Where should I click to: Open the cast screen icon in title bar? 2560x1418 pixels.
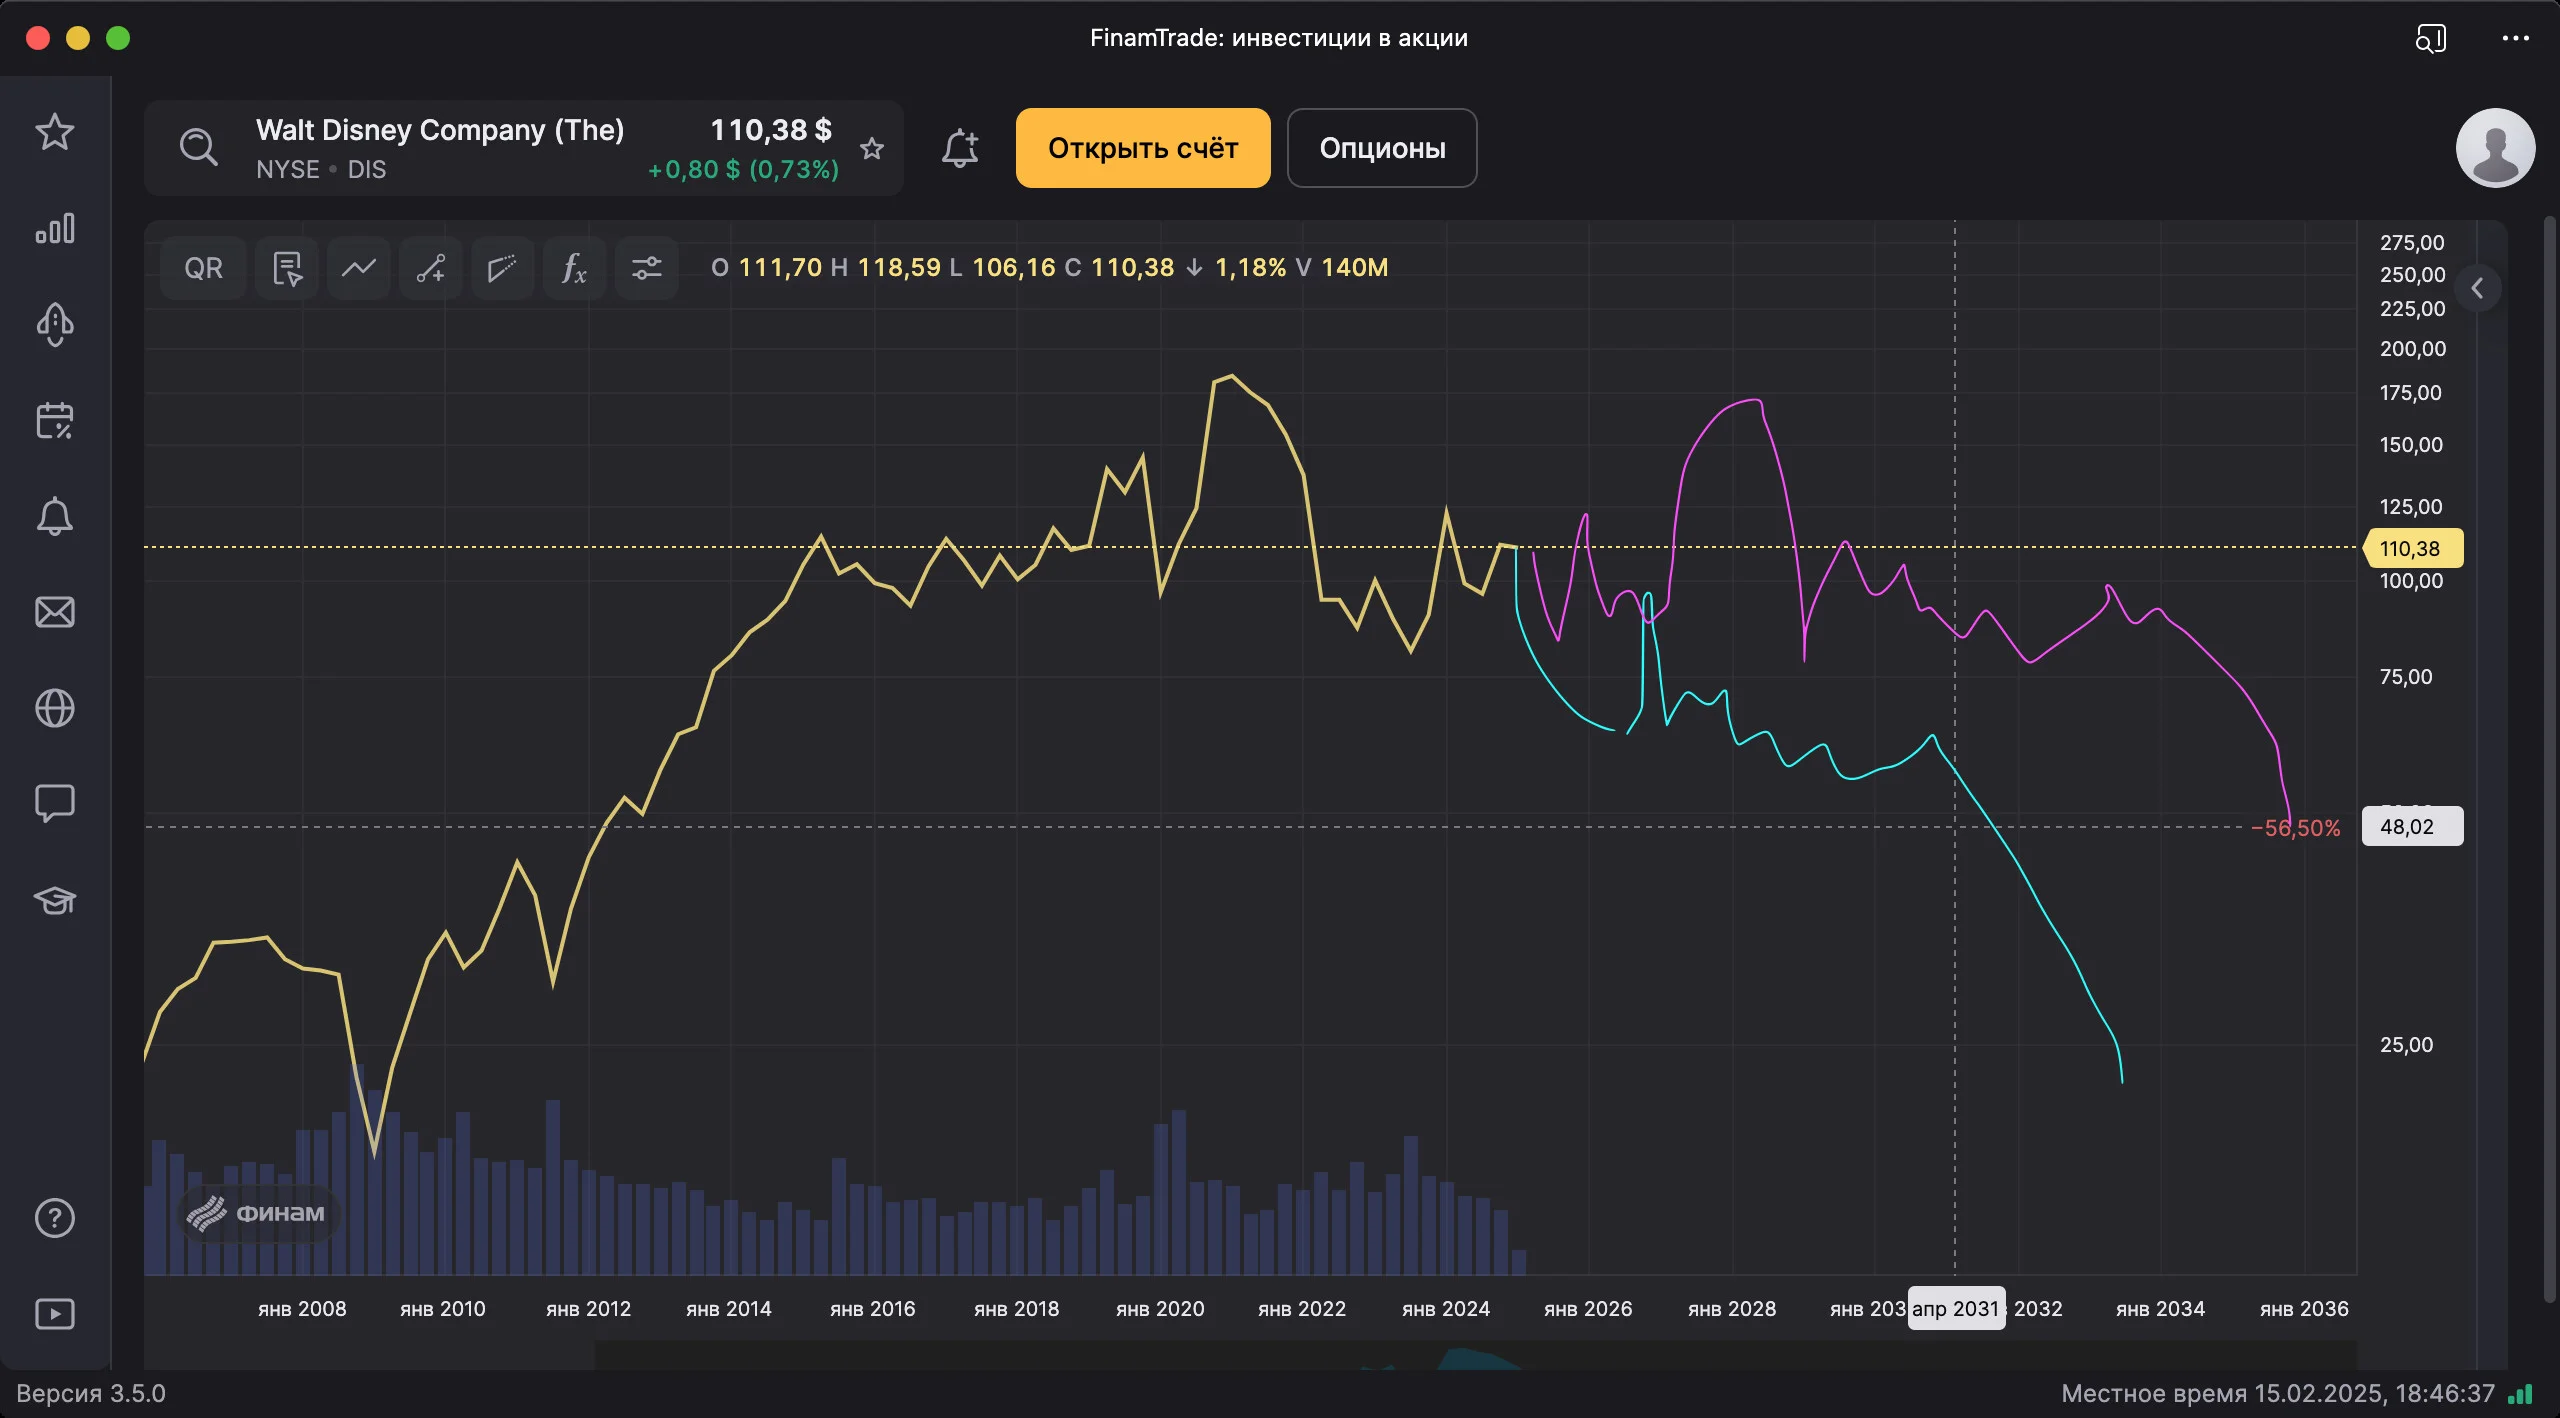2431,38
